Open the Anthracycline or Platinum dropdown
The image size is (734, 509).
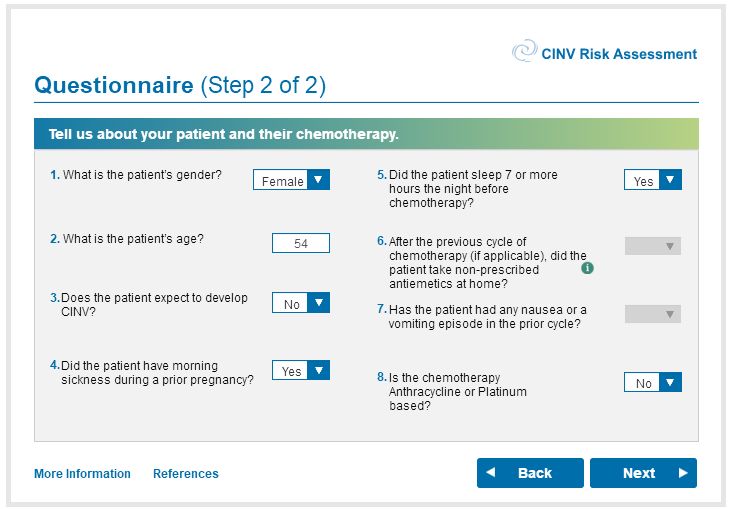653,383
